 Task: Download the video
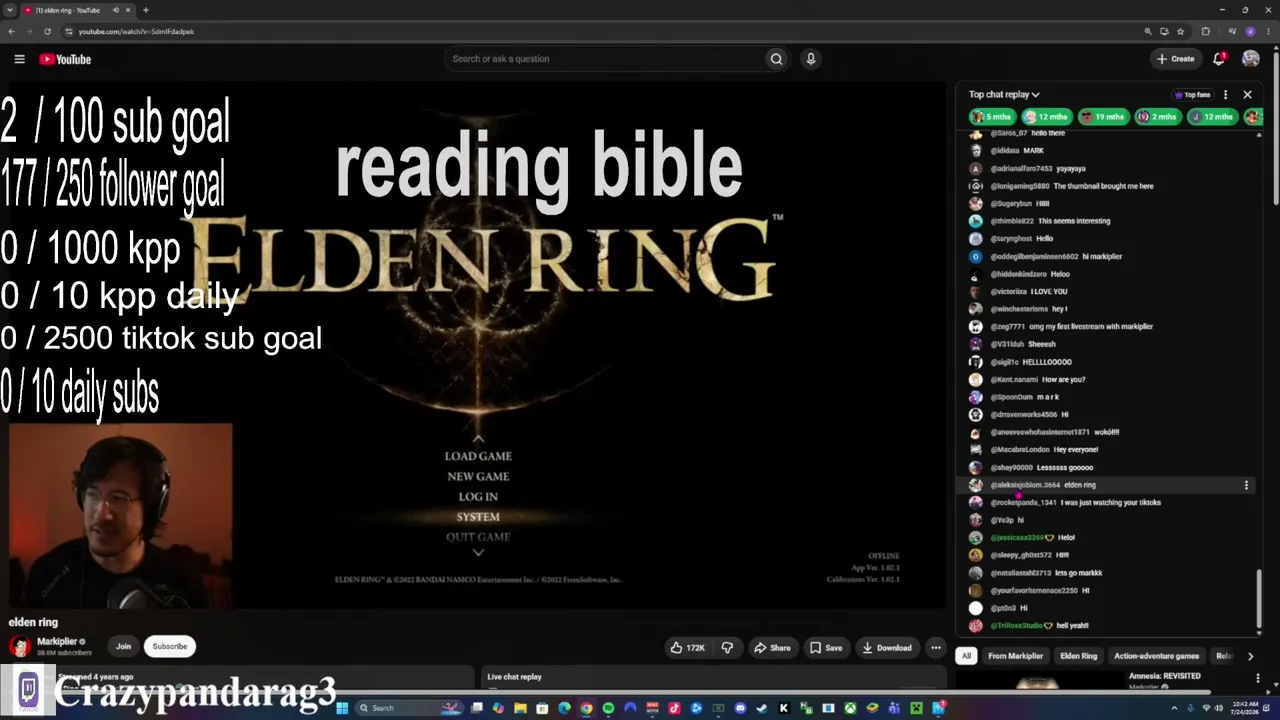[x=887, y=648]
